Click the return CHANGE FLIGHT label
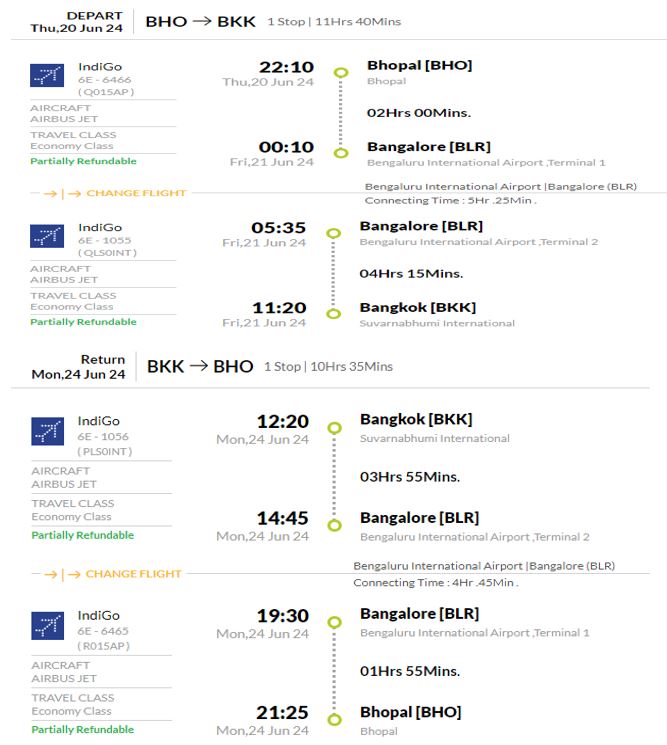This screenshot has height=745, width=667. (x=133, y=574)
